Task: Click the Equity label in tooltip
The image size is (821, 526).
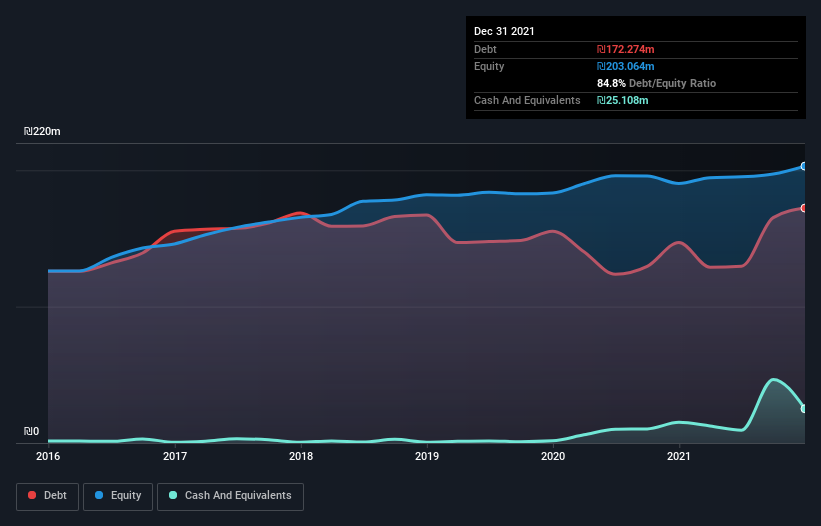Action: pos(489,66)
